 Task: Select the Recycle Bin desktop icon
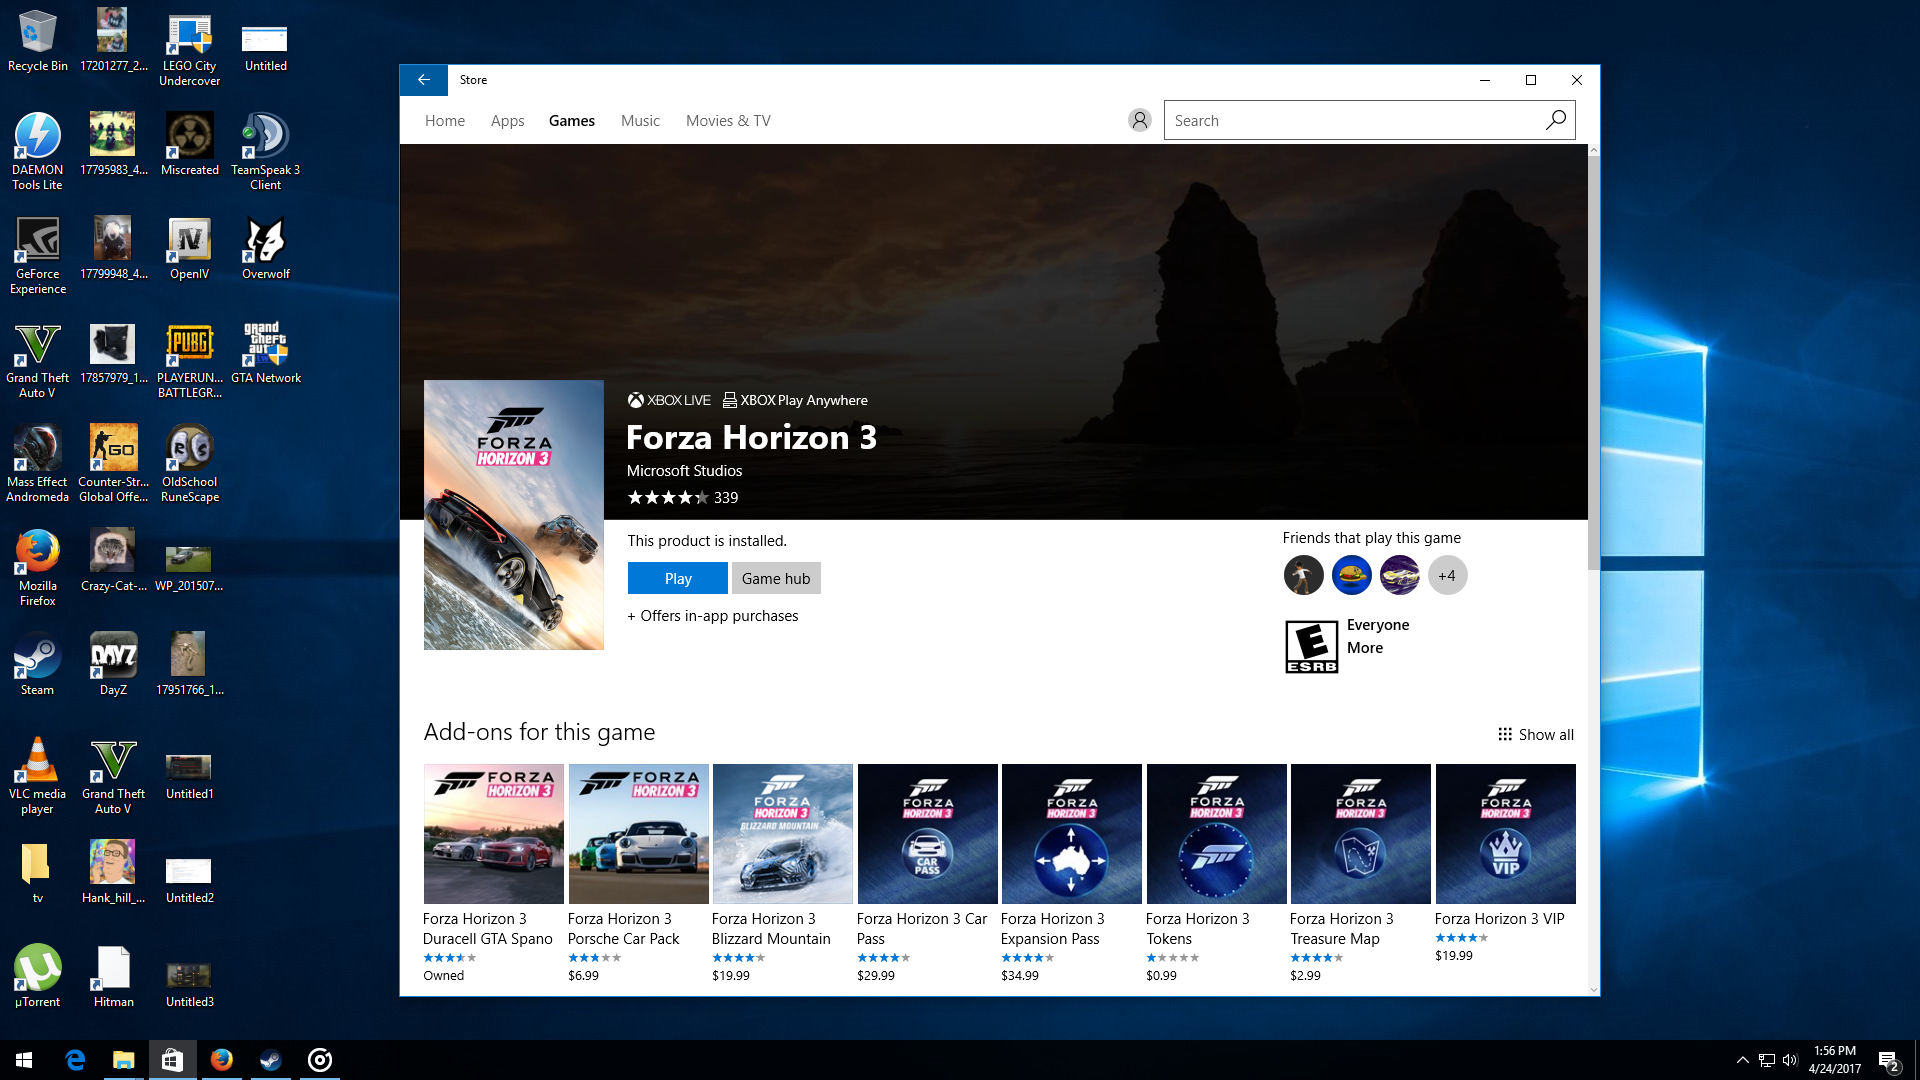point(38,41)
